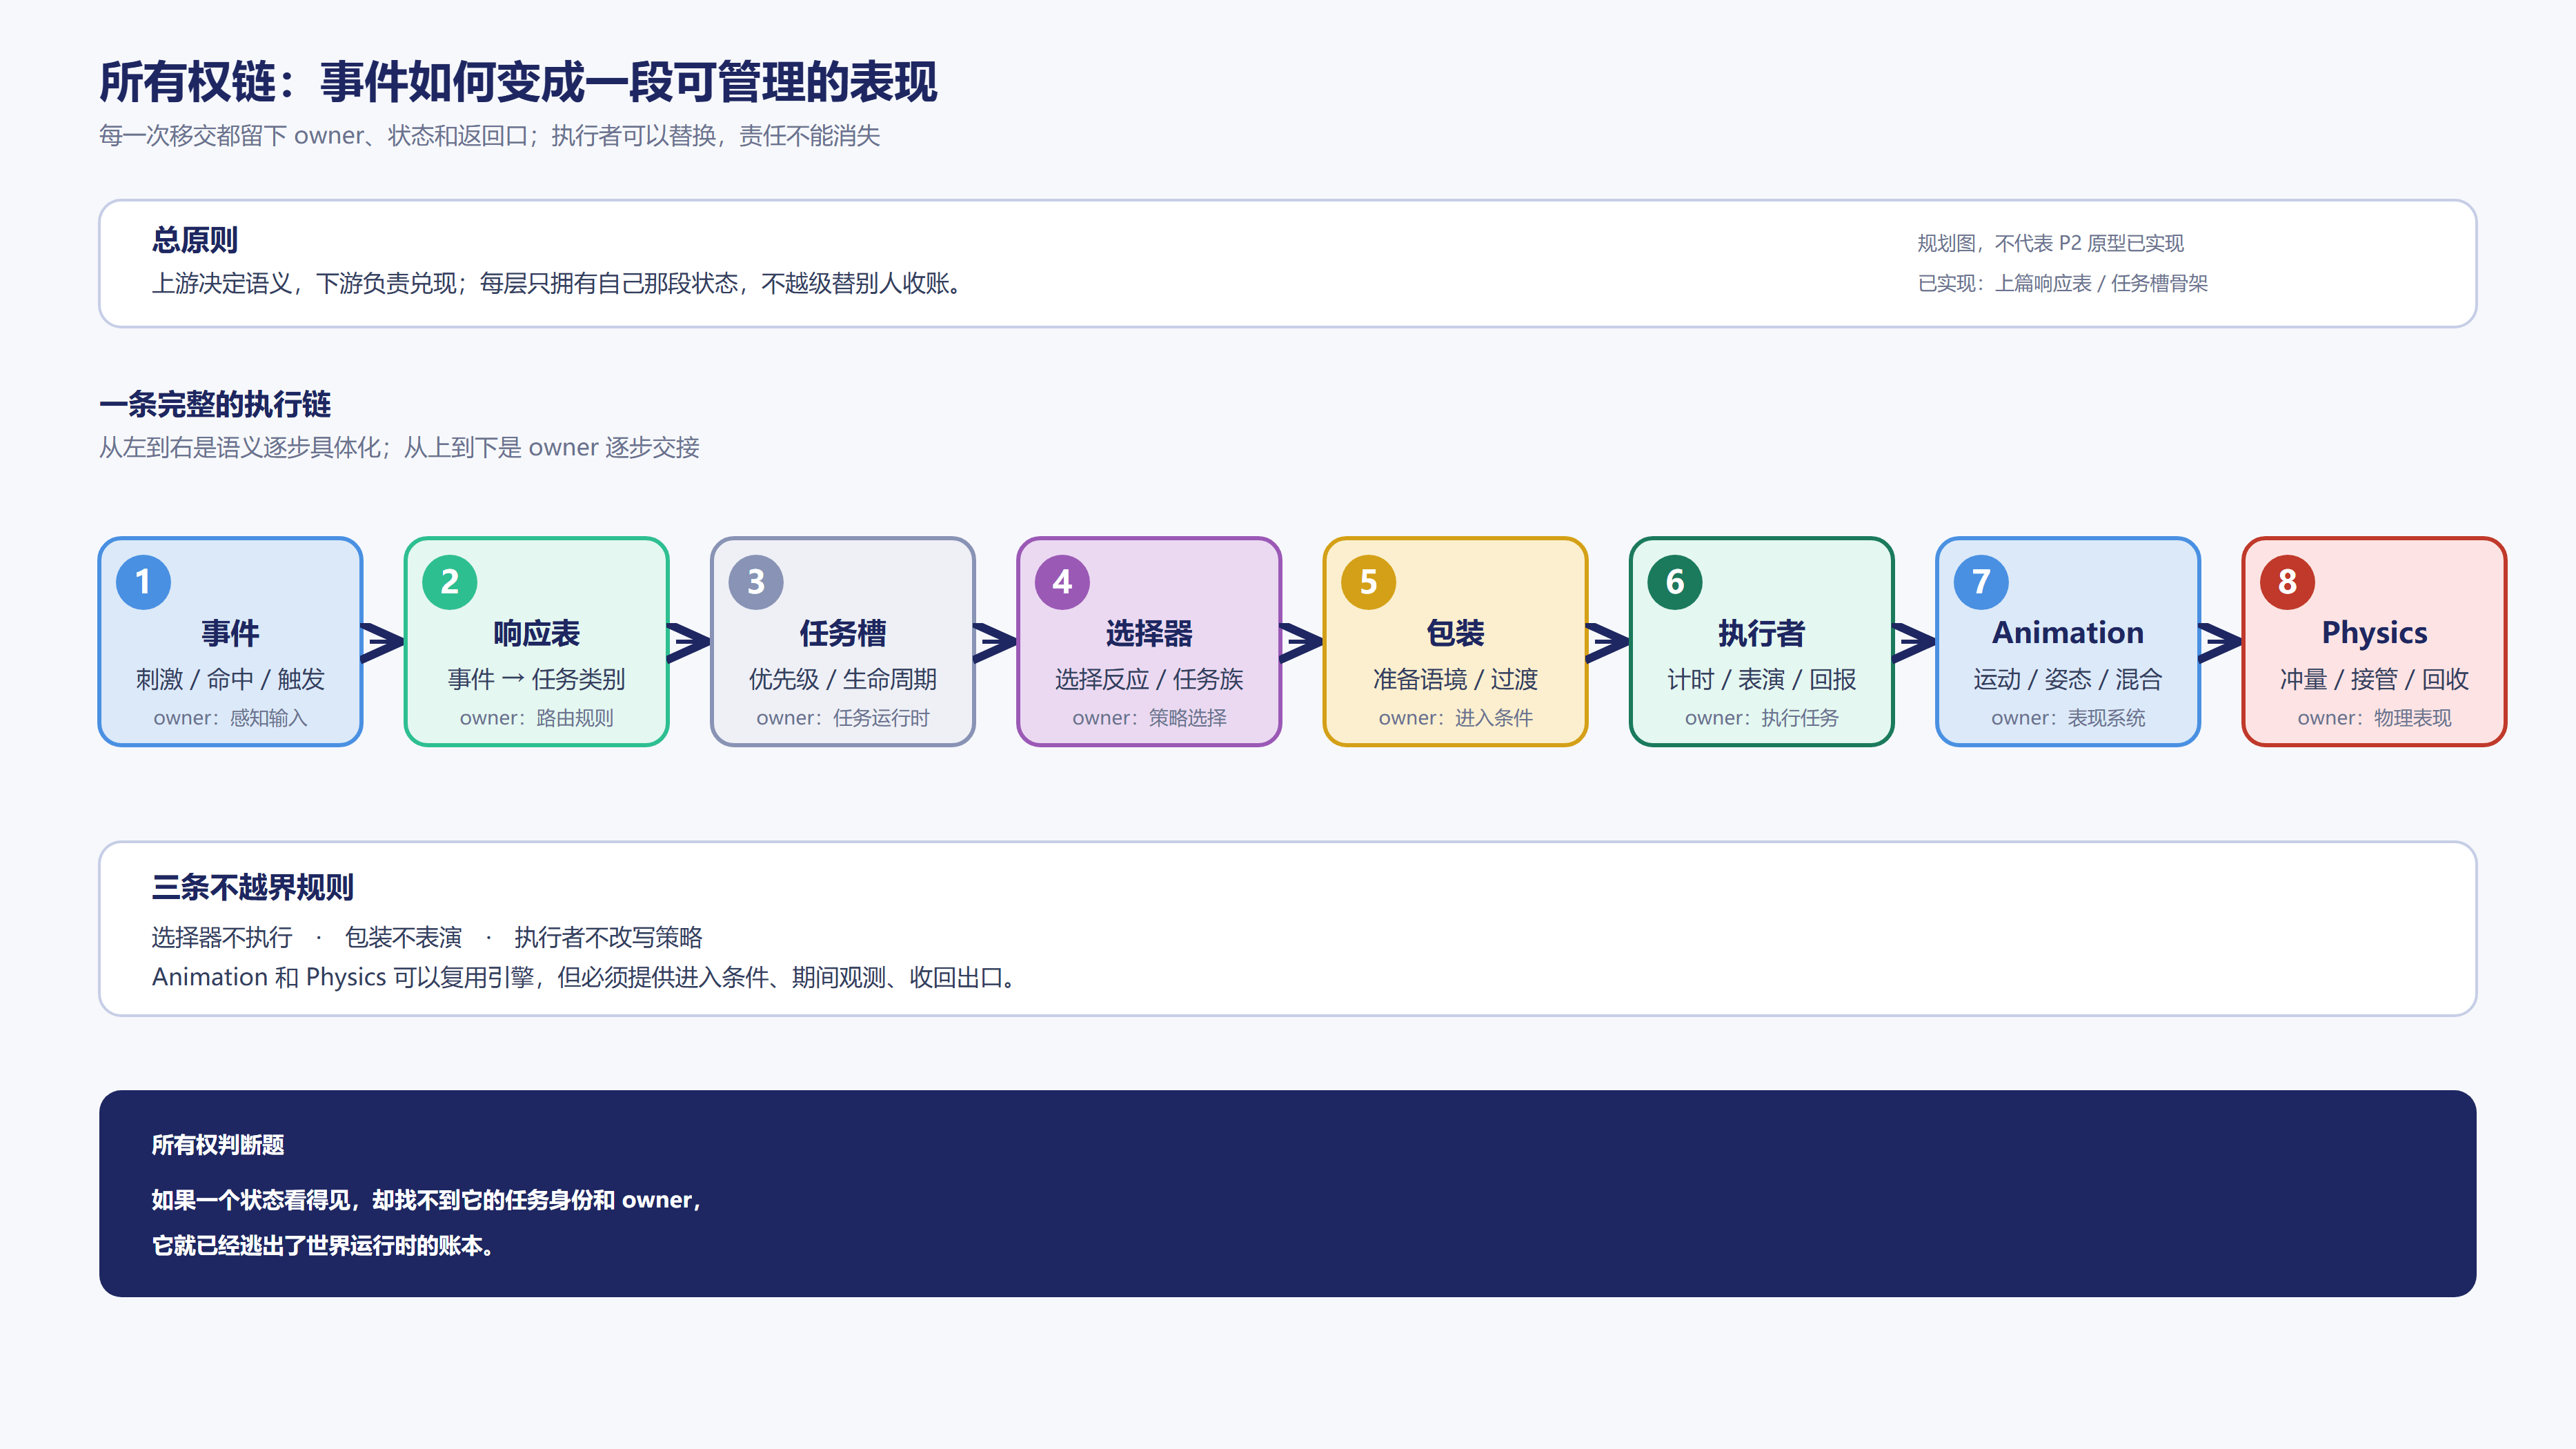Click the arrow between 任务槽 and 选择器

tap(996, 642)
